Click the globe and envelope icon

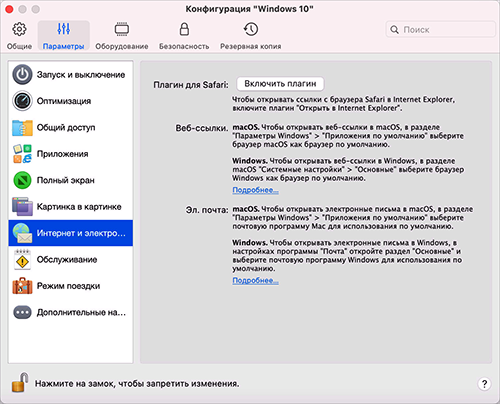coord(22,233)
